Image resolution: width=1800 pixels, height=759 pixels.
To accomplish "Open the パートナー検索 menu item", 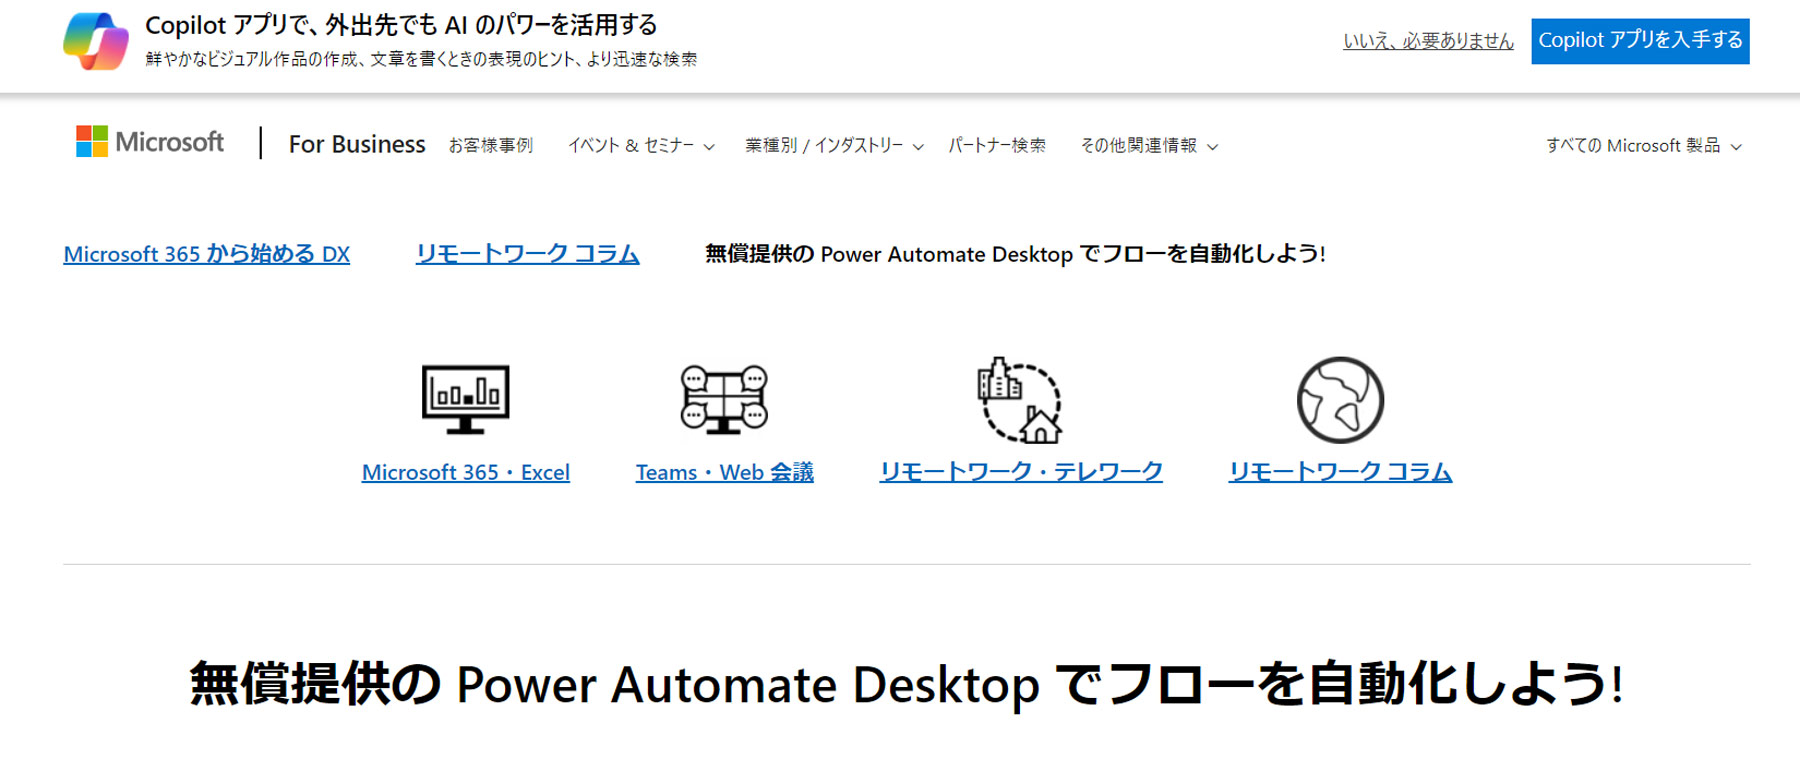I will [997, 145].
